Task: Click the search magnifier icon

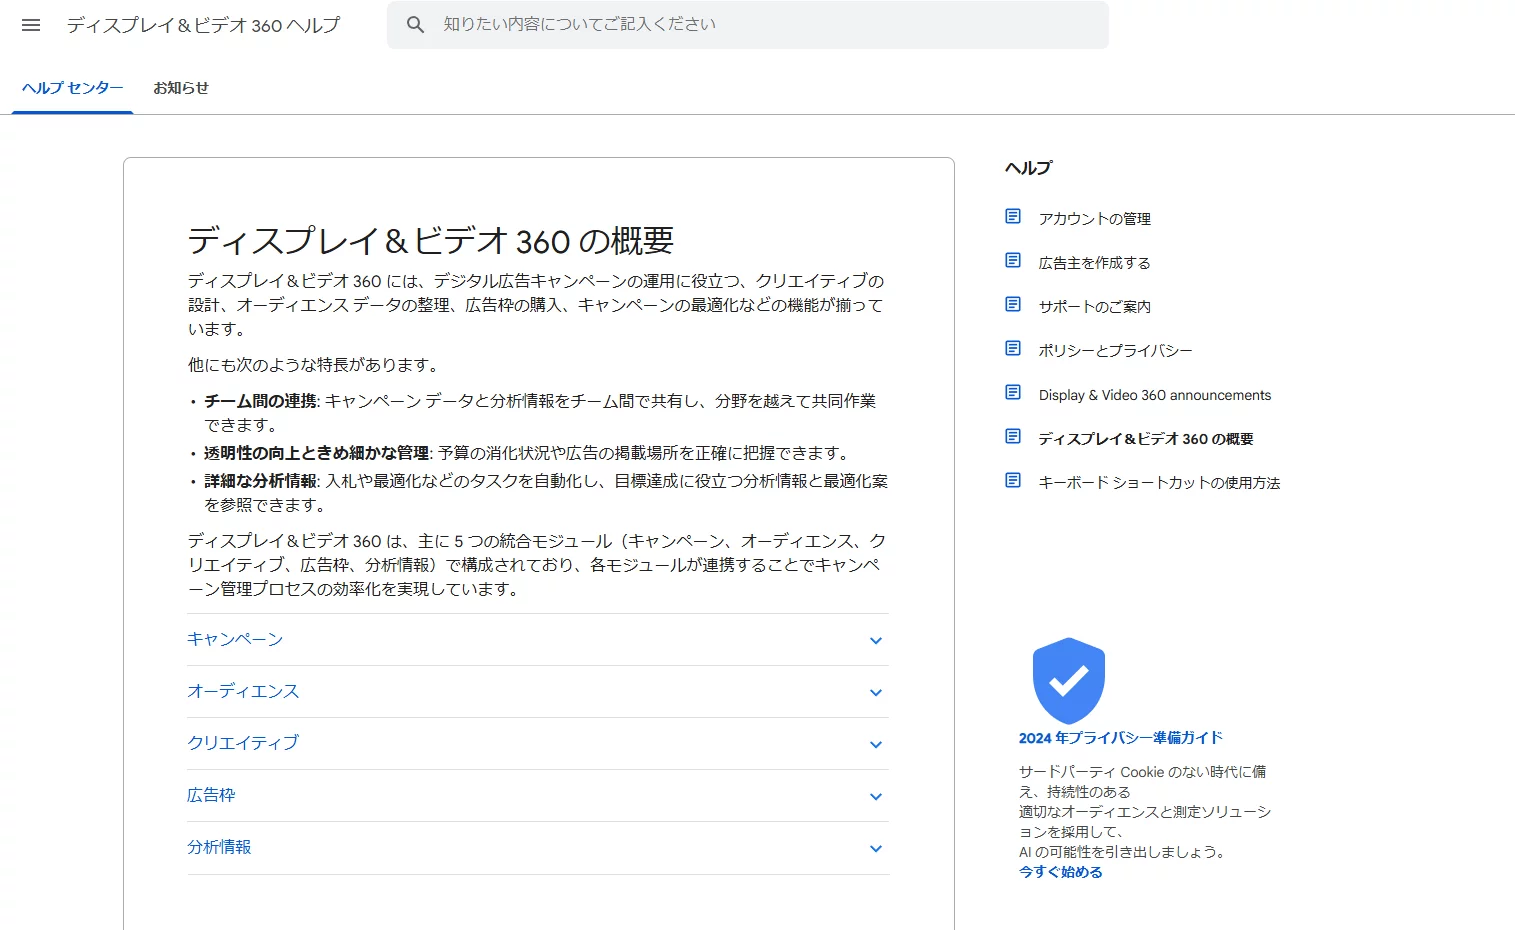Action: point(415,24)
